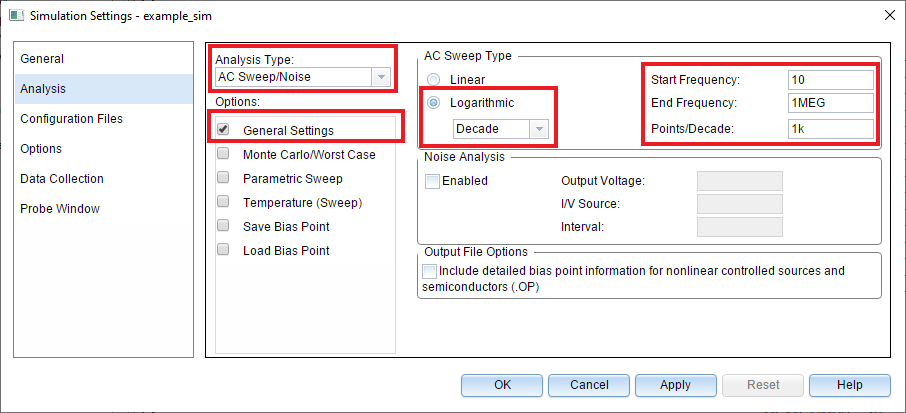
Task: Check the Parametric Sweep option
Action: coord(224,179)
